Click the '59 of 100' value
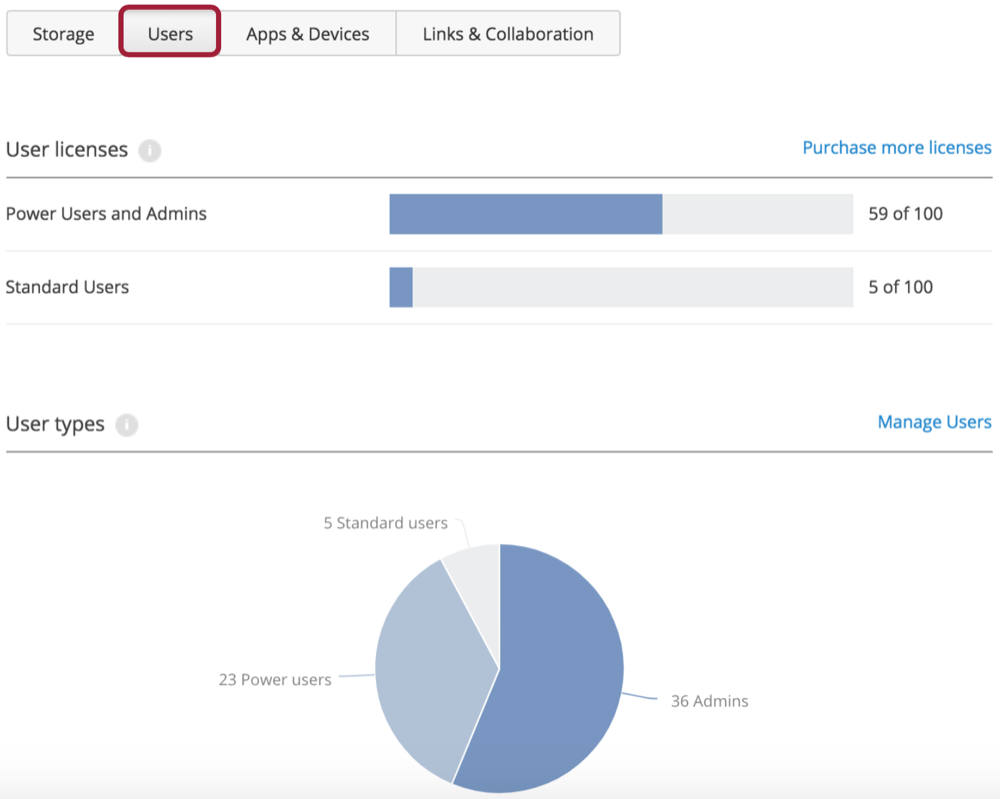1000x799 pixels. click(906, 214)
